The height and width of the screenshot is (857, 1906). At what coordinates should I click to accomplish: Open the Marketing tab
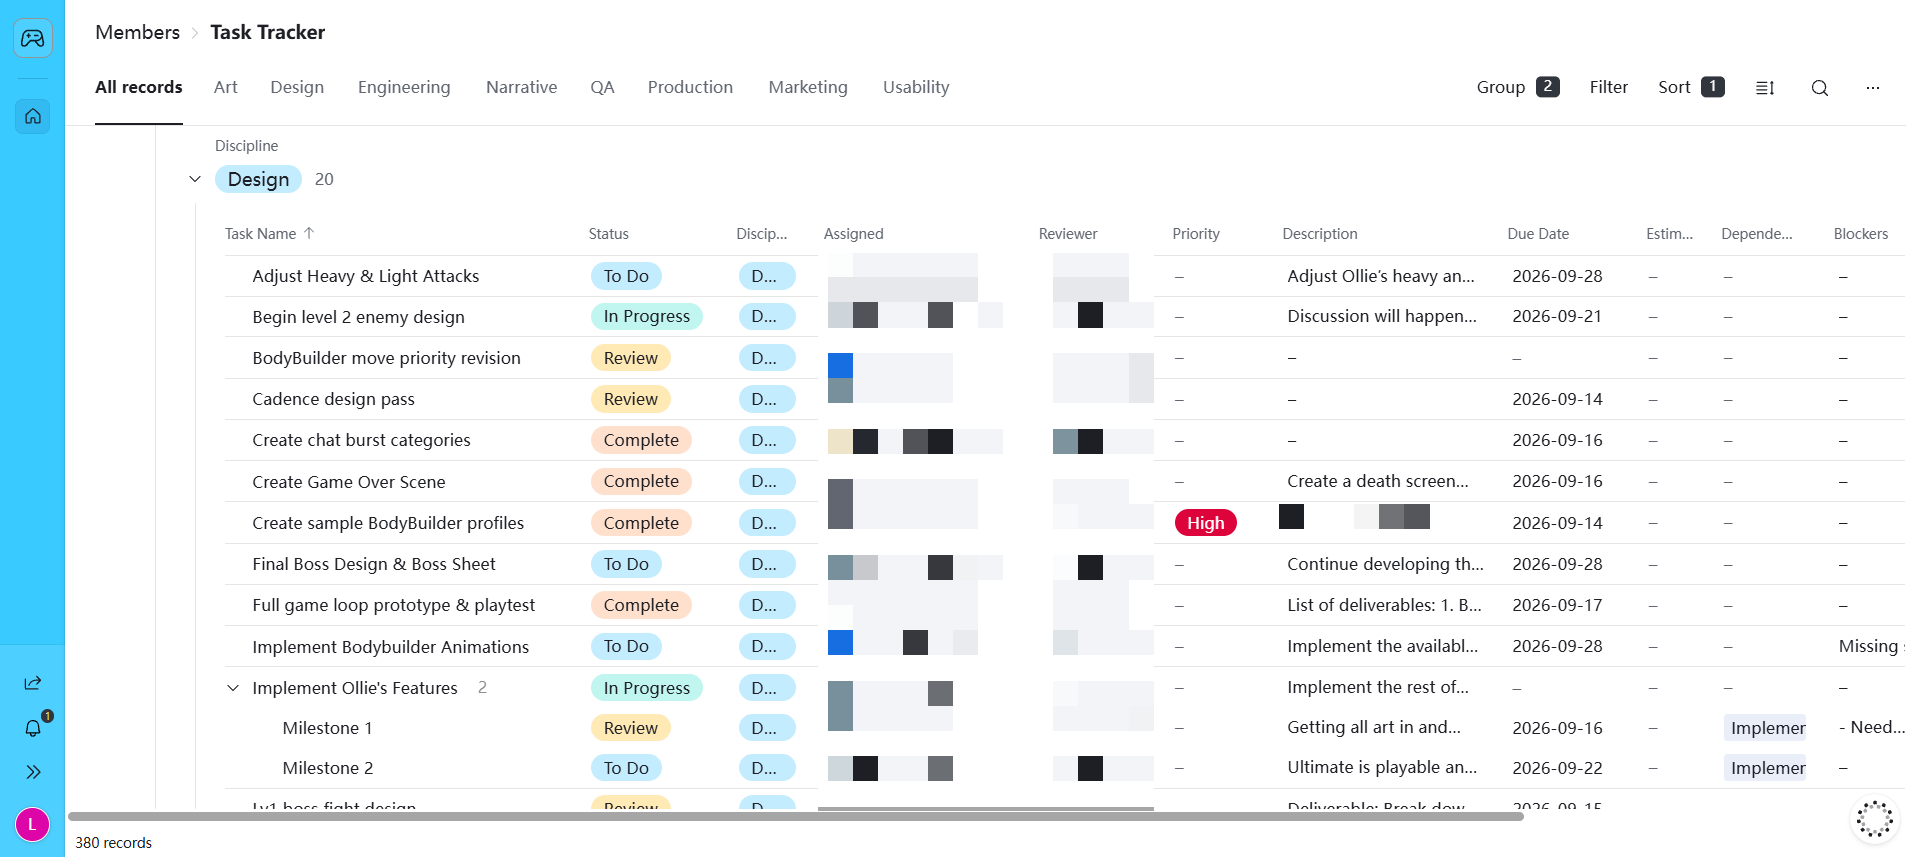[x=808, y=87]
